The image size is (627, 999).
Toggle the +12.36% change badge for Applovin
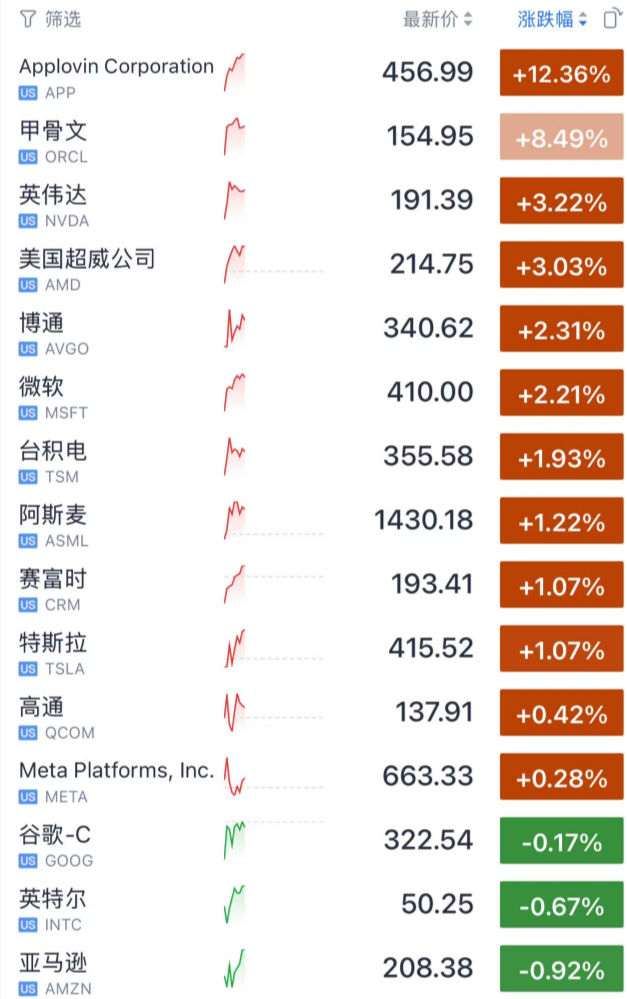(561, 74)
